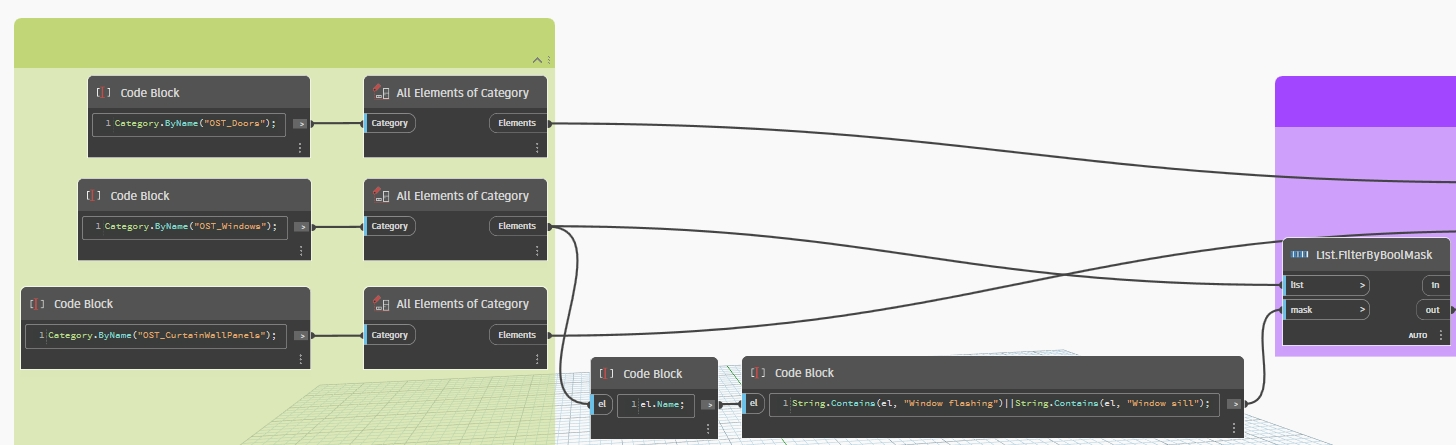Open three-dot menu on the el.Name code block
The height and width of the screenshot is (445, 1456).
tap(708, 428)
